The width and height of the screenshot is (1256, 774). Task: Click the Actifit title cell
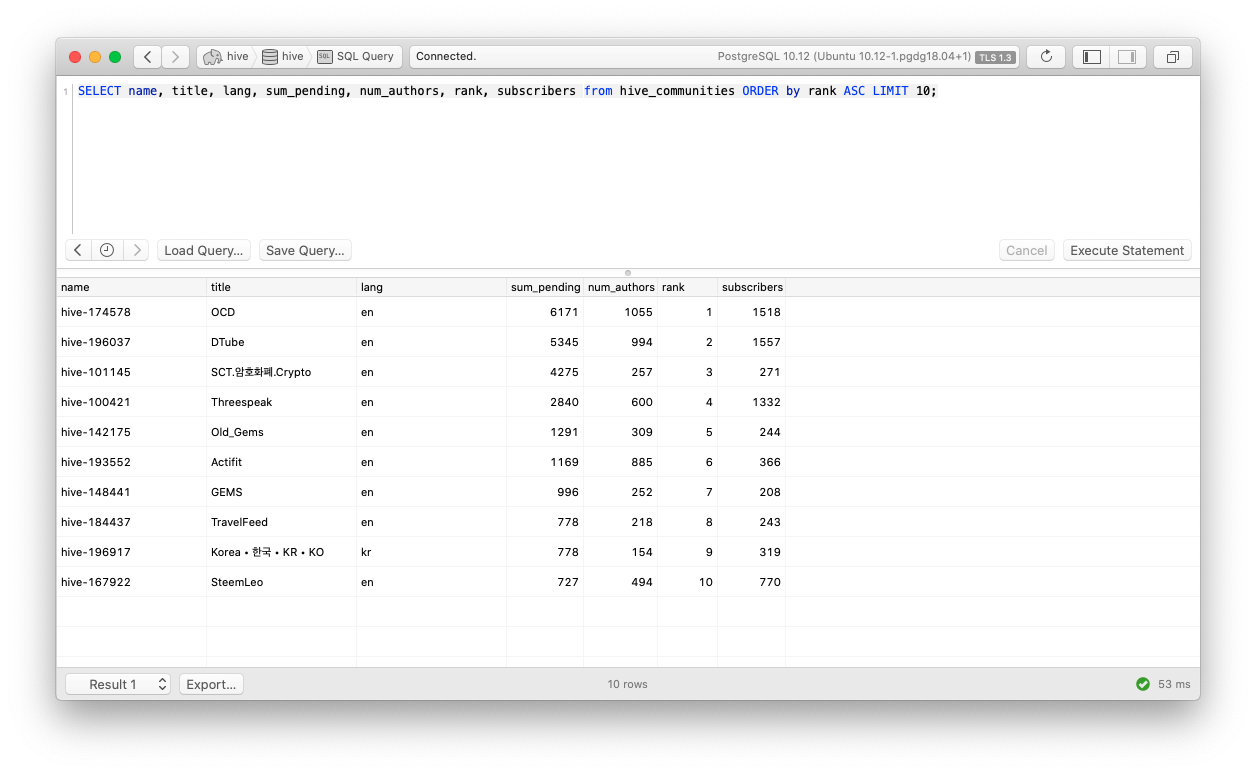tap(281, 462)
